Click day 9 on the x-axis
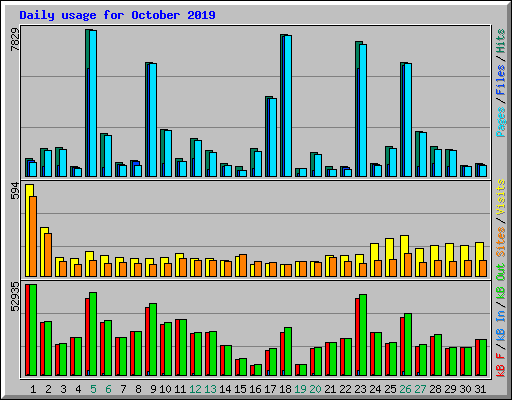Viewport: 512px width, 400px height. point(153,389)
